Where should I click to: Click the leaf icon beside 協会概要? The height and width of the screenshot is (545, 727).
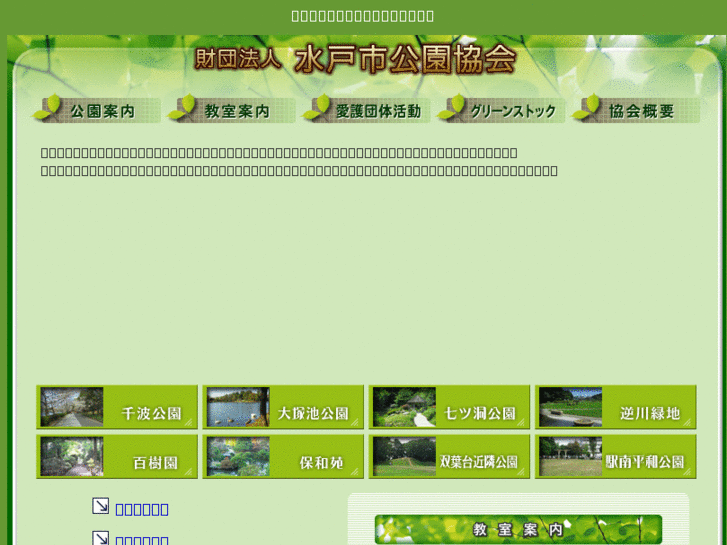click(587, 107)
